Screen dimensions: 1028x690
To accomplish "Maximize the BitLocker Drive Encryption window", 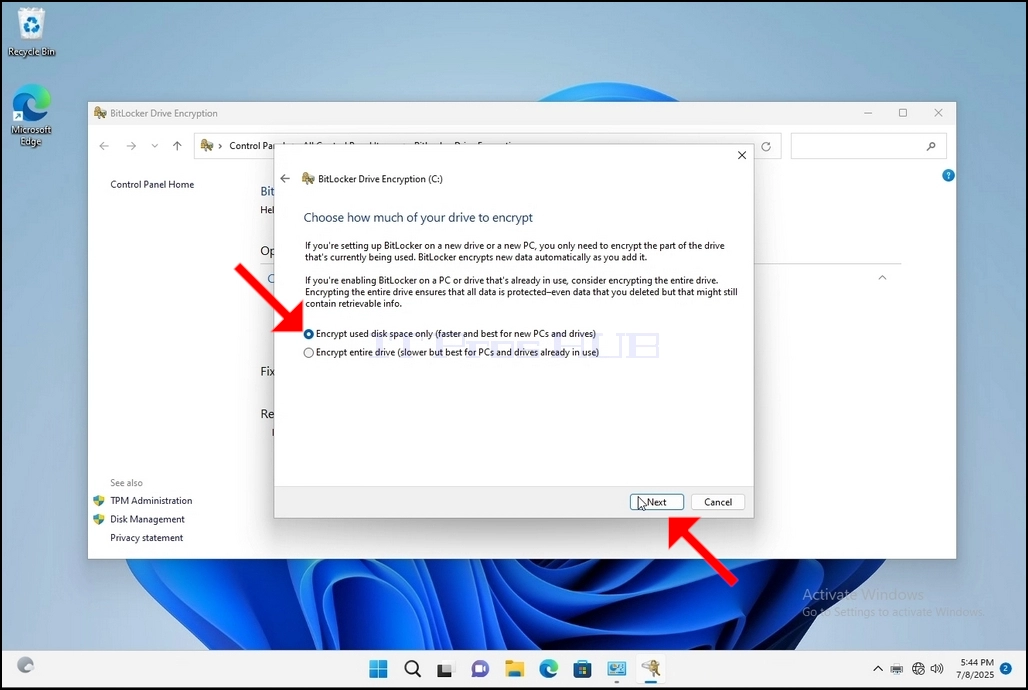I will (x=903, y=113).
